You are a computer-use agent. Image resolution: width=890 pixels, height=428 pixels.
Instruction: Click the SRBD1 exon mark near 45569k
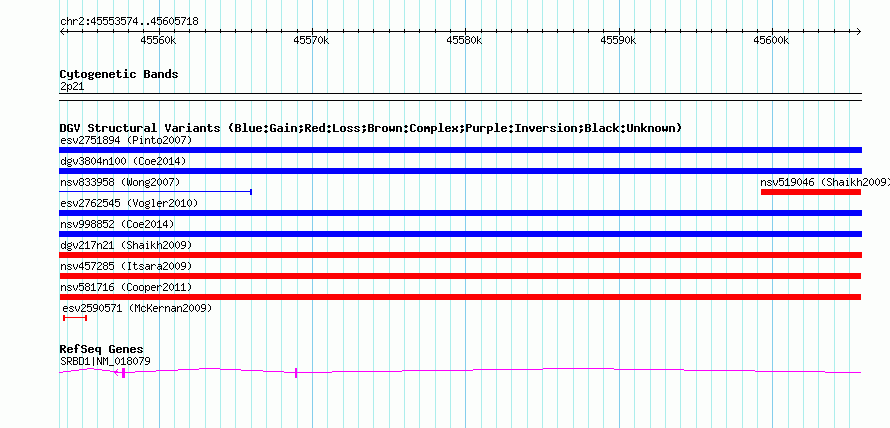tap(296, 372)
